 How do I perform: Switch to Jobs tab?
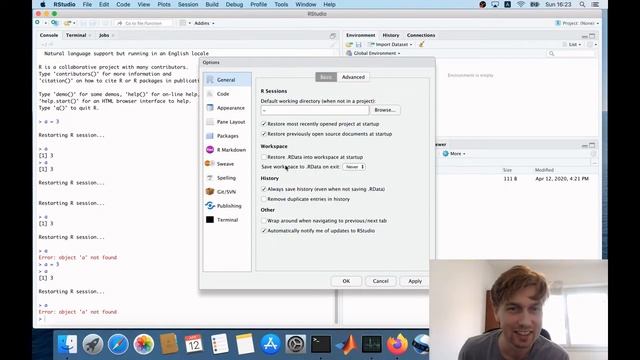(104, 35)
